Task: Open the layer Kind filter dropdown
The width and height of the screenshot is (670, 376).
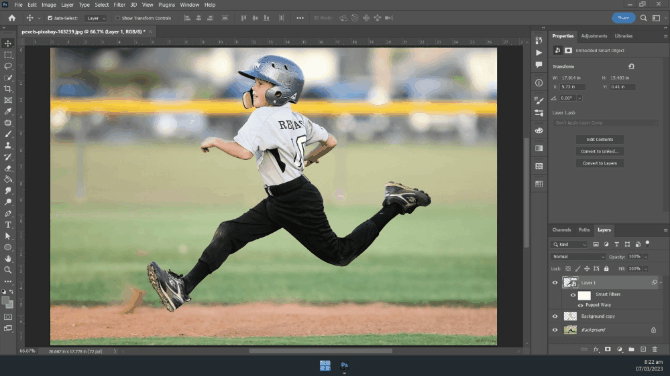Action: coord(570,244)
